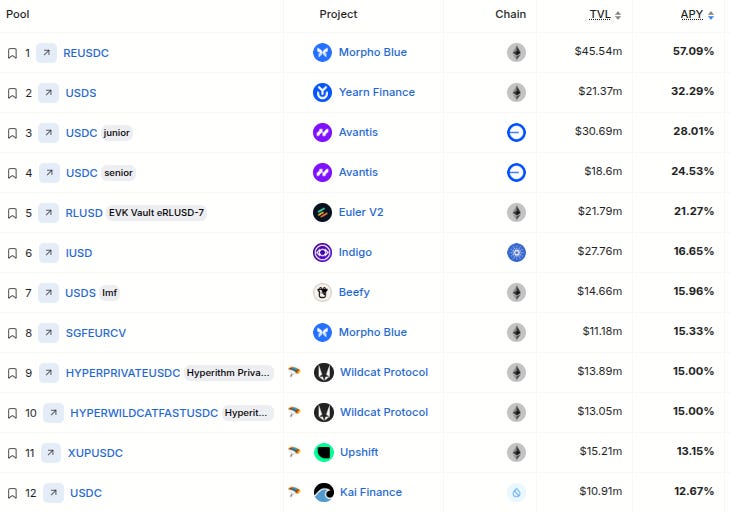This screenshot has height=512, width=730.
Task: Click Cardano chain icon in IUSD row
Action: coord(516,253)
